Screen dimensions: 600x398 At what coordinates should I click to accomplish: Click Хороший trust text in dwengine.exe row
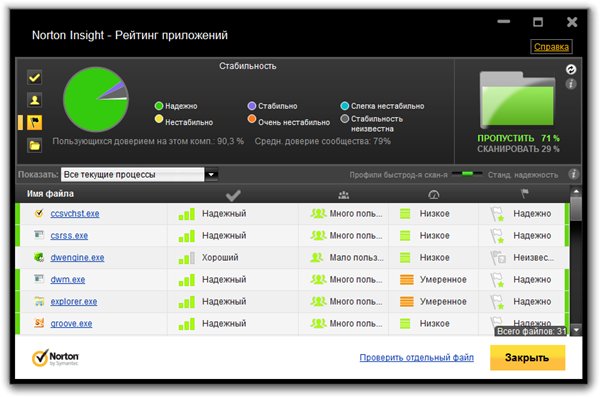pyautogui.click(x=220, y=258)
